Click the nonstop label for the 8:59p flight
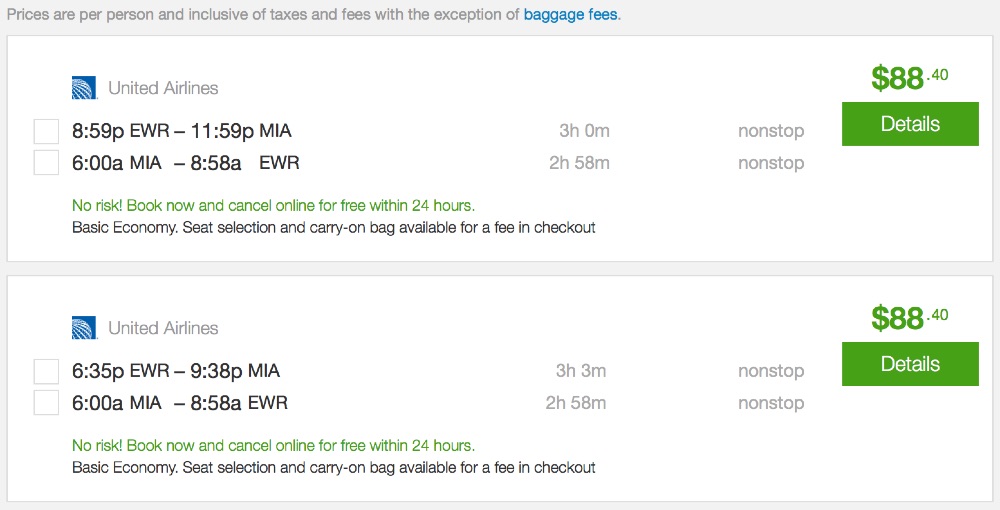Viewport: 1000px width, 510px height. pyautogui.click(x=770, y=131)
